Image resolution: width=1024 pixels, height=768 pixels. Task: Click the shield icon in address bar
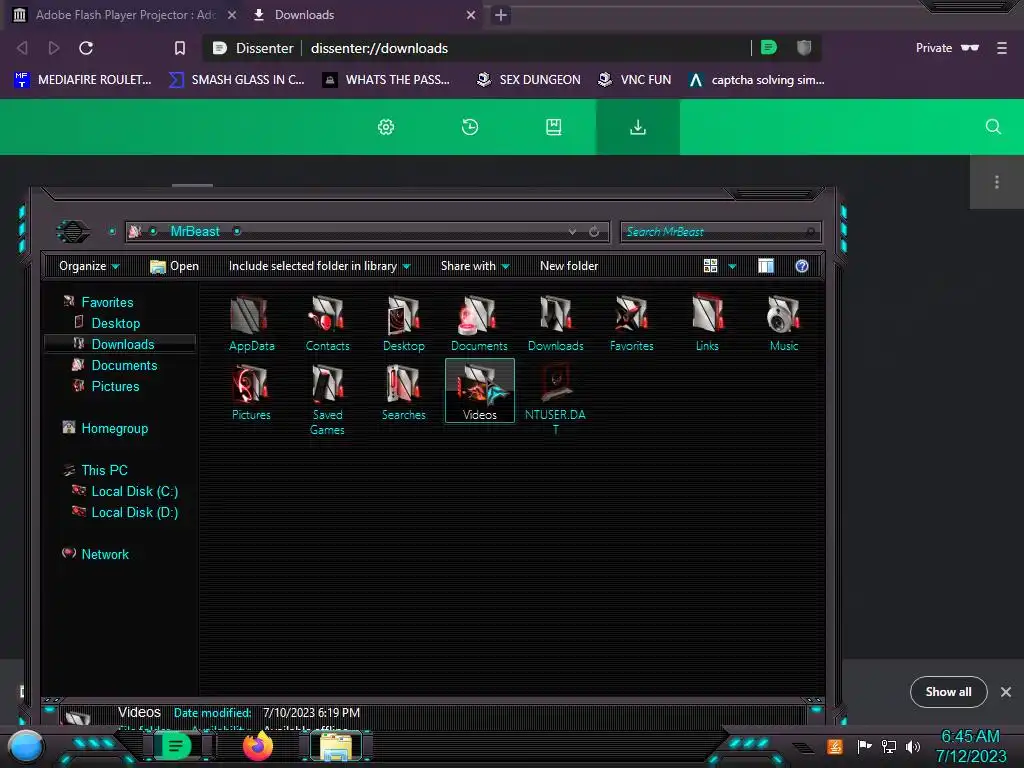click(x=804, y=47)
